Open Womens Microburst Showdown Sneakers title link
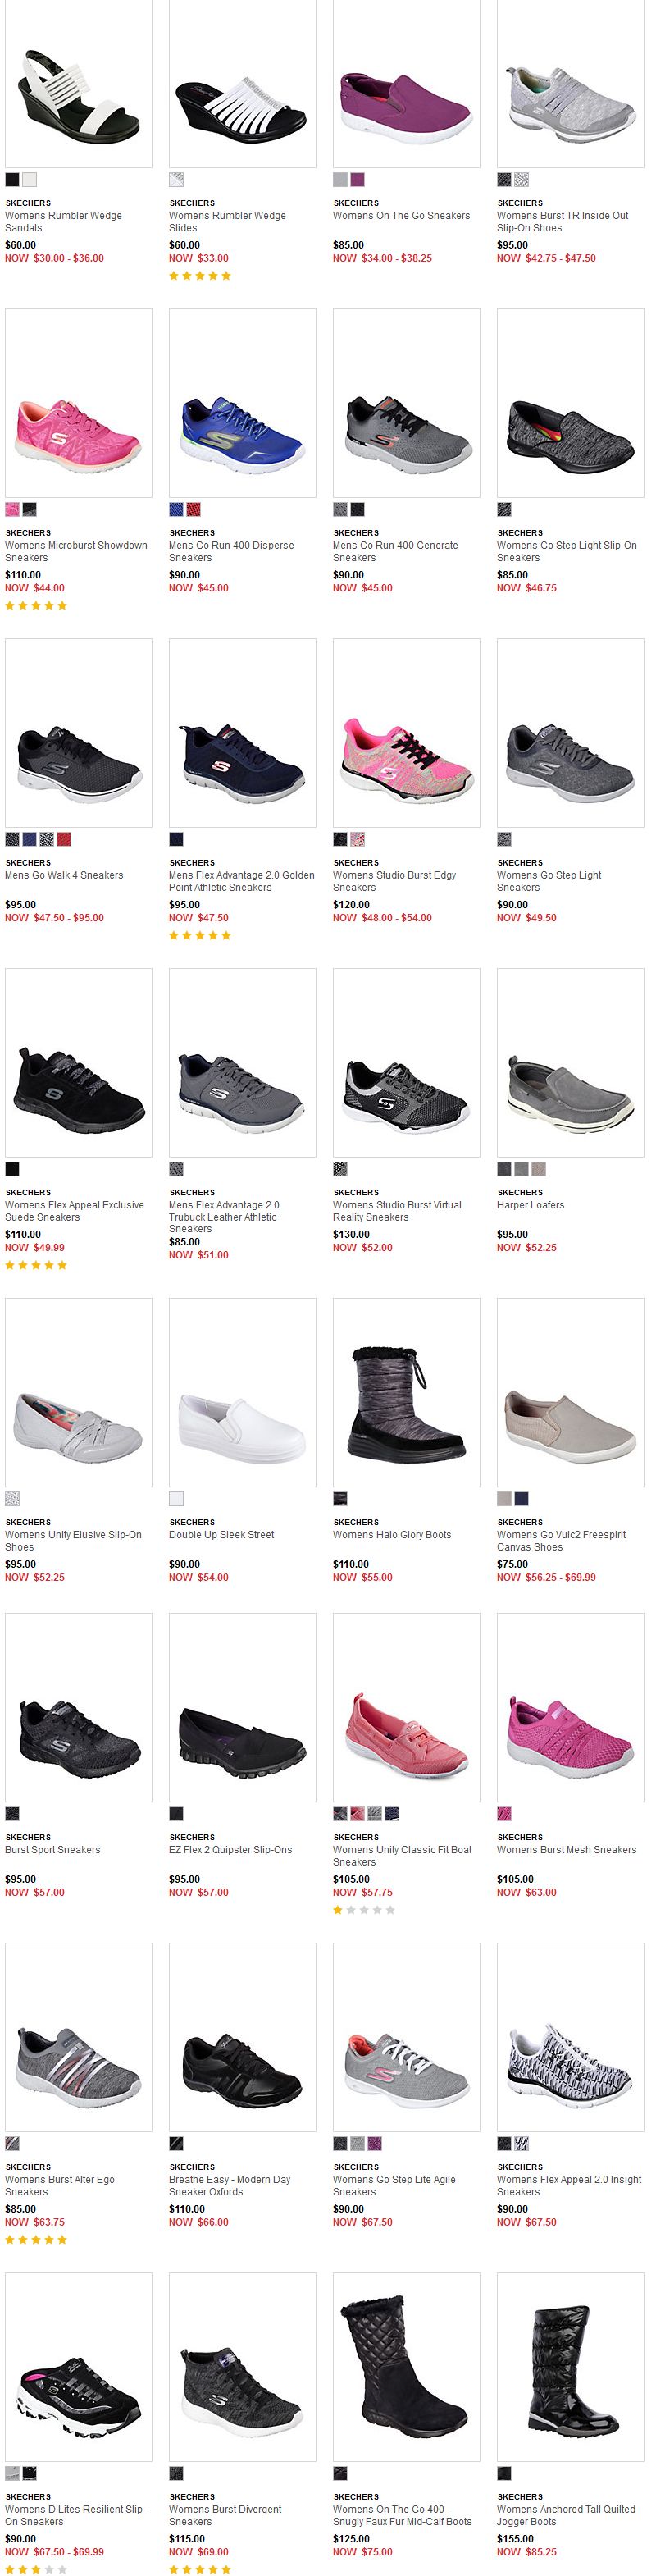 [x=76, y=552]
